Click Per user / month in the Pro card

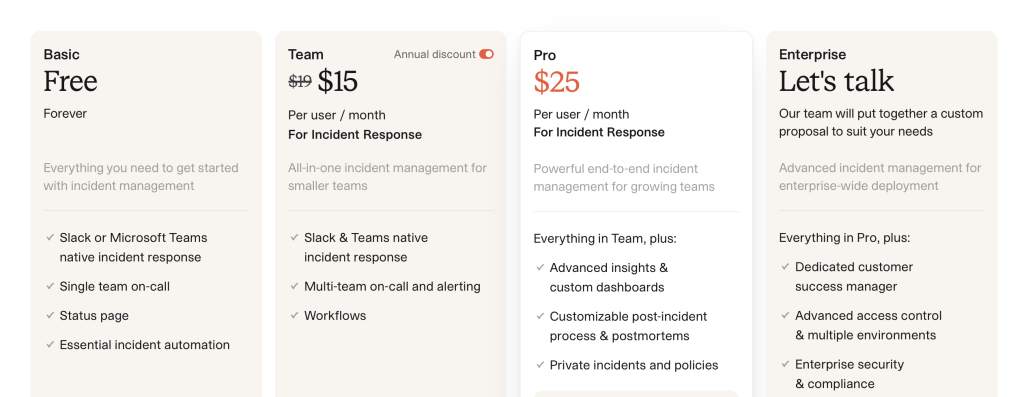click(581, 114)
